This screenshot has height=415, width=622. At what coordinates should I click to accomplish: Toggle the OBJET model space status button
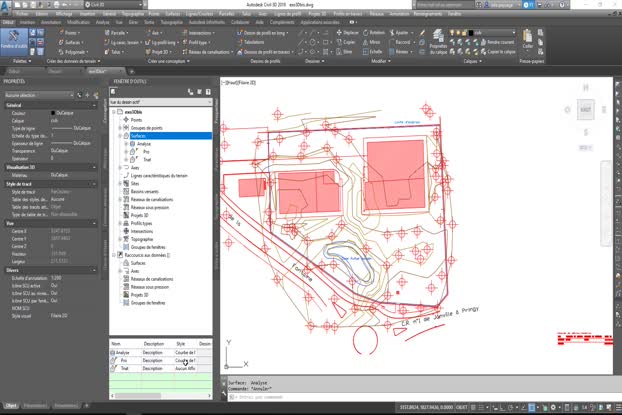[462, 407]
